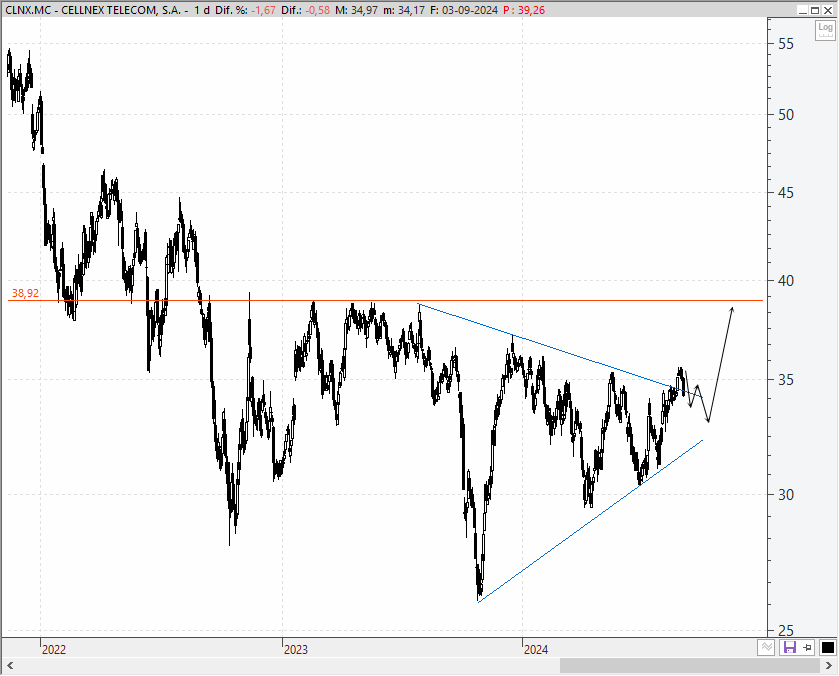Click the horizontal scrollbar thumb
This screenshot has height=676, width=839.
click(x=690, y=666)
